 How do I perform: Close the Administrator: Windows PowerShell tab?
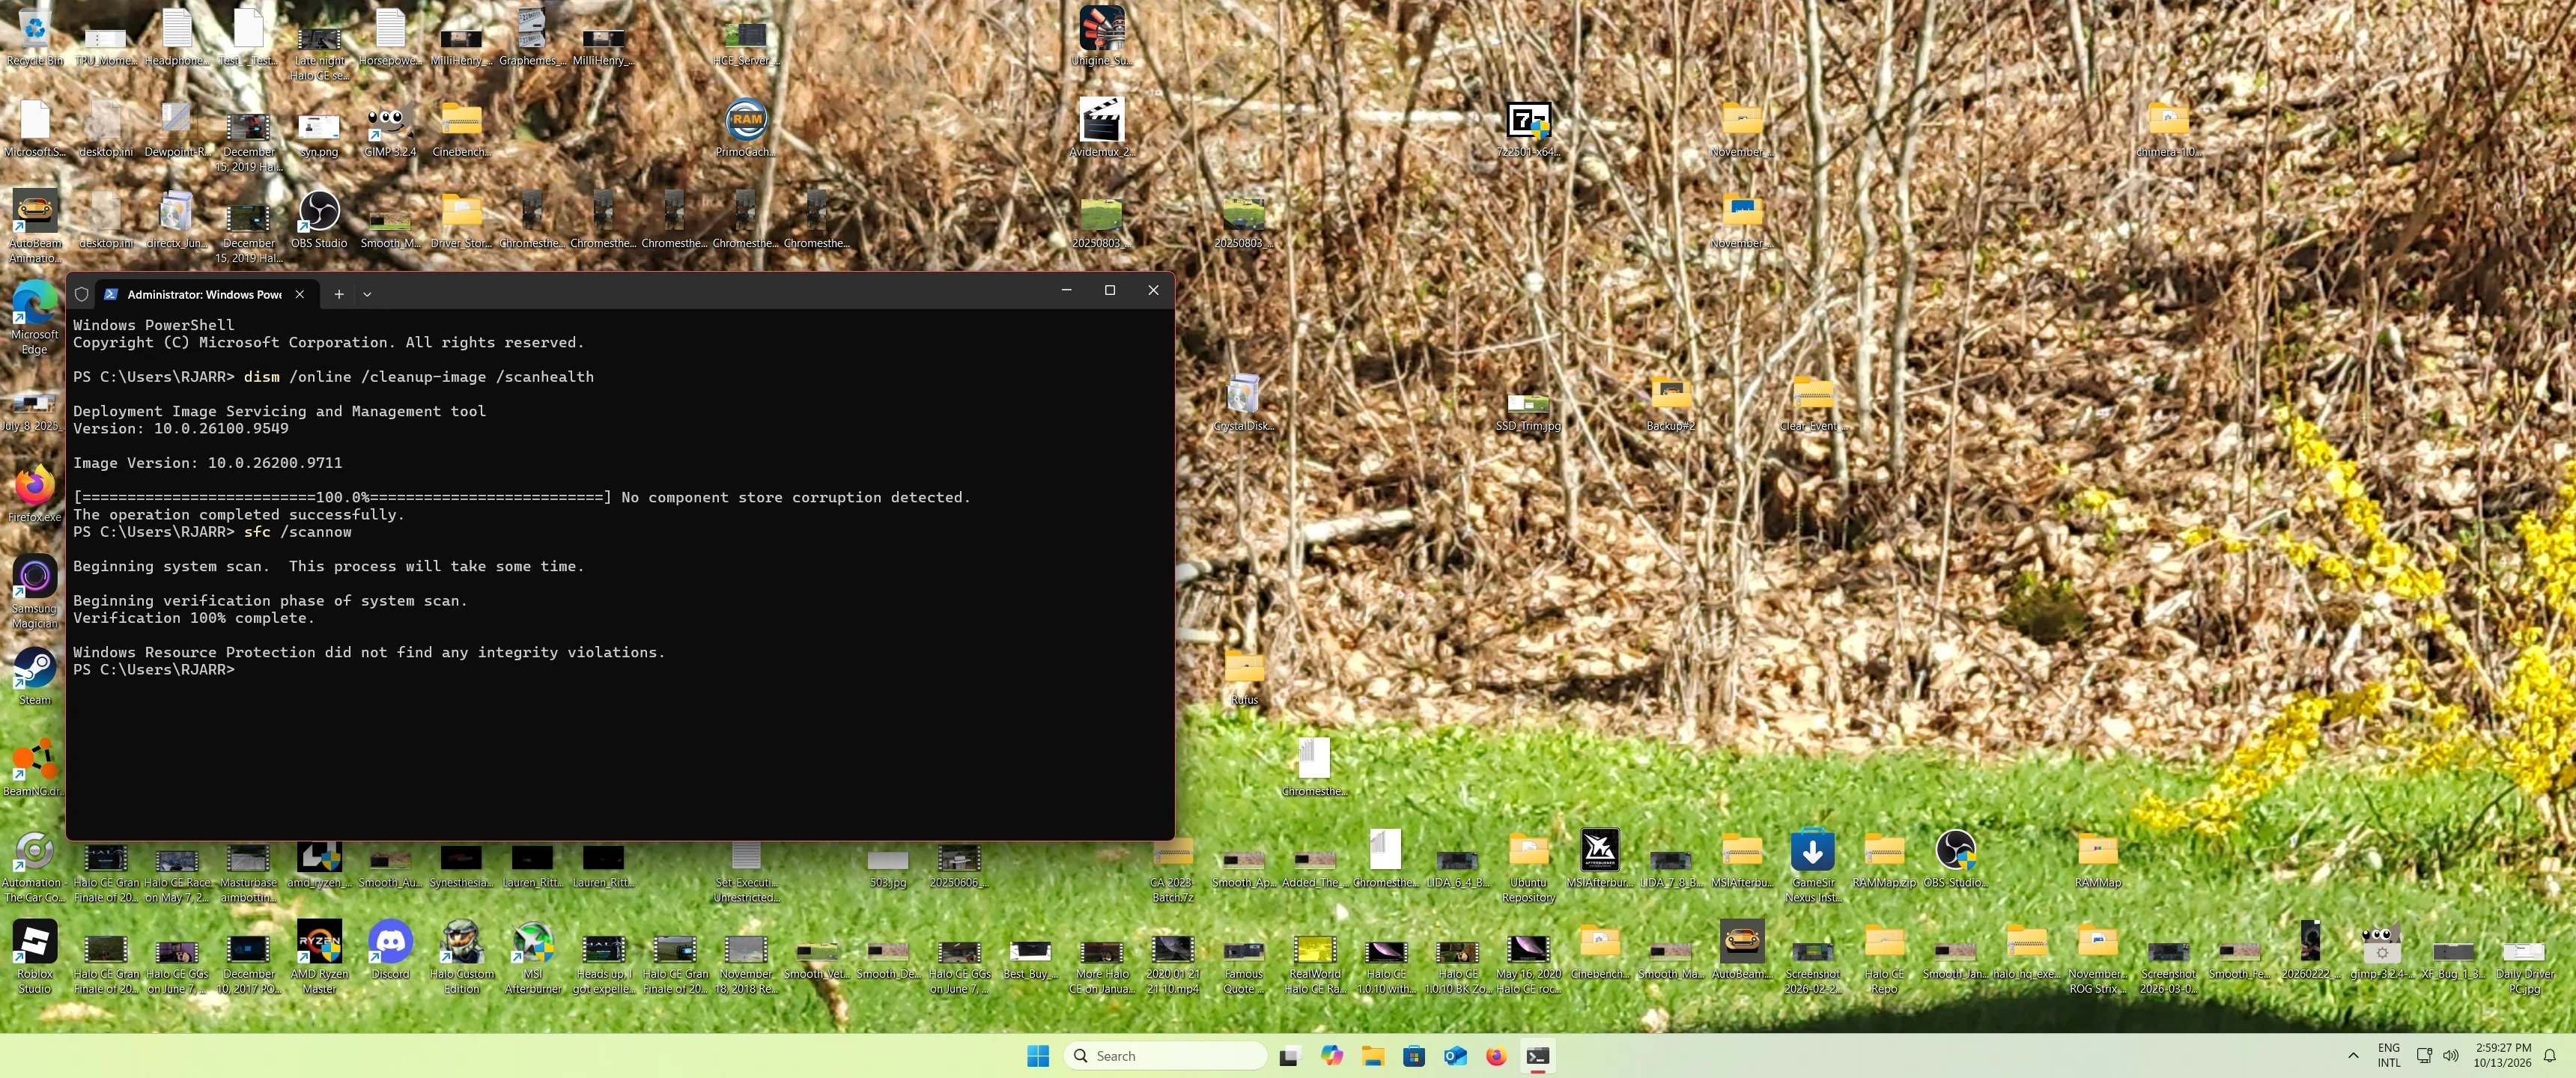tap(299, 294)
